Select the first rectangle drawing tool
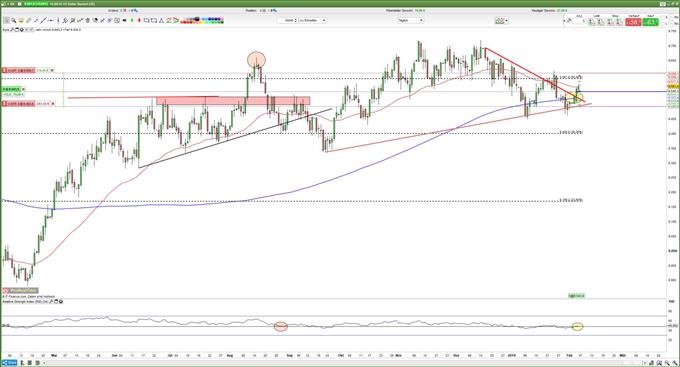Viewport: 680px width, 367px height. [x=147, y=20]
